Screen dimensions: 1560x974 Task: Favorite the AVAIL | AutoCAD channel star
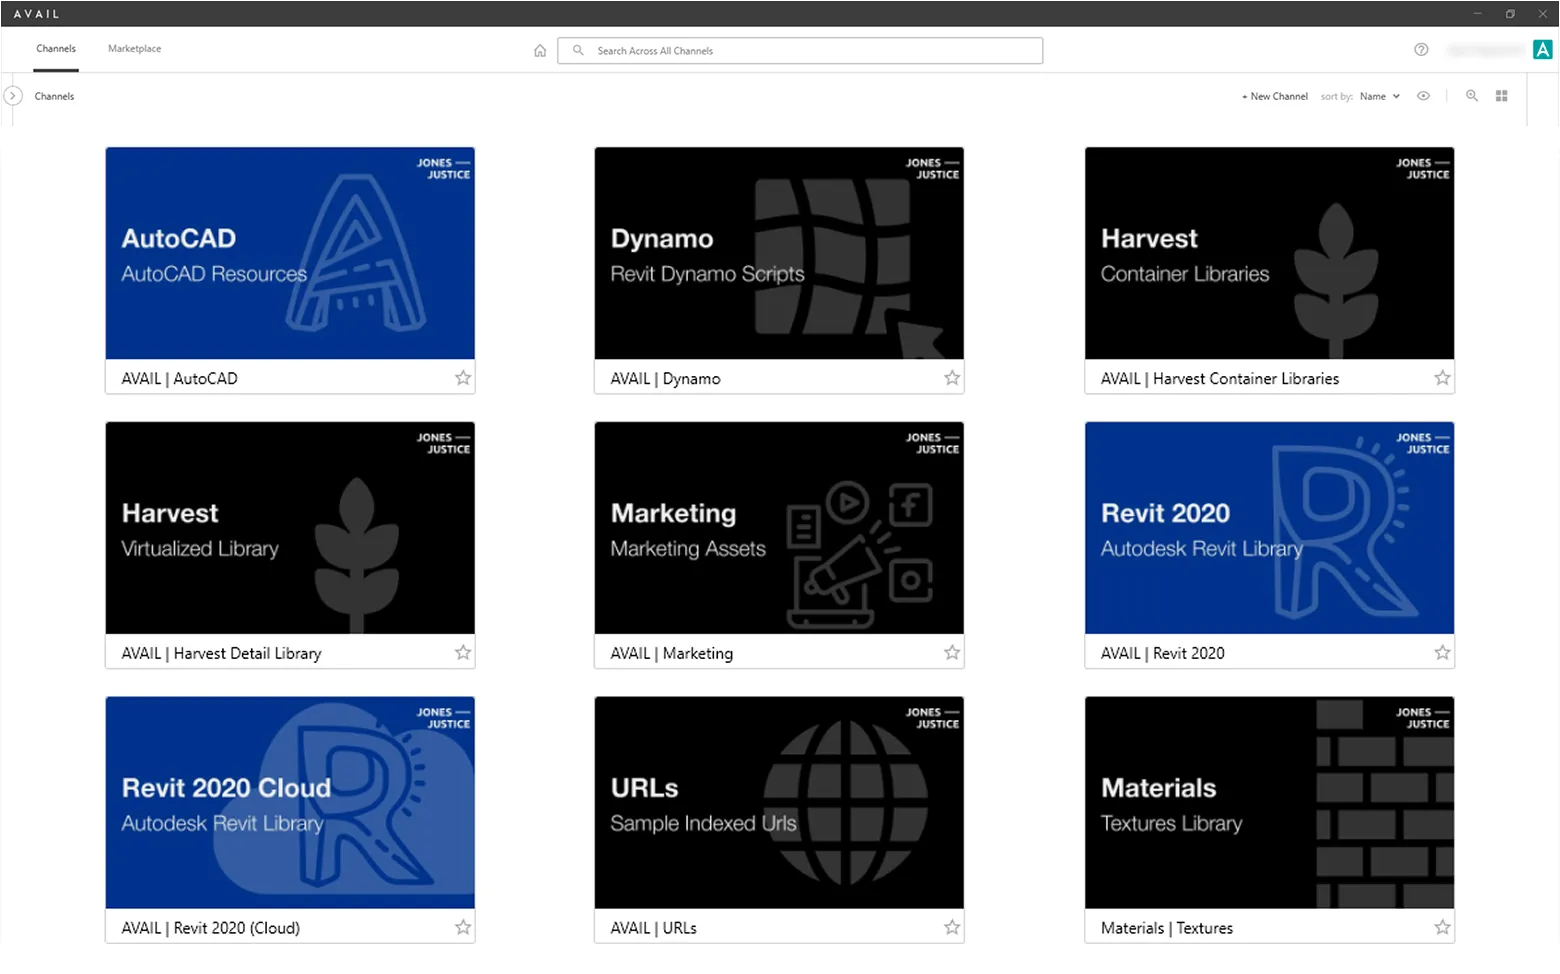463,378
